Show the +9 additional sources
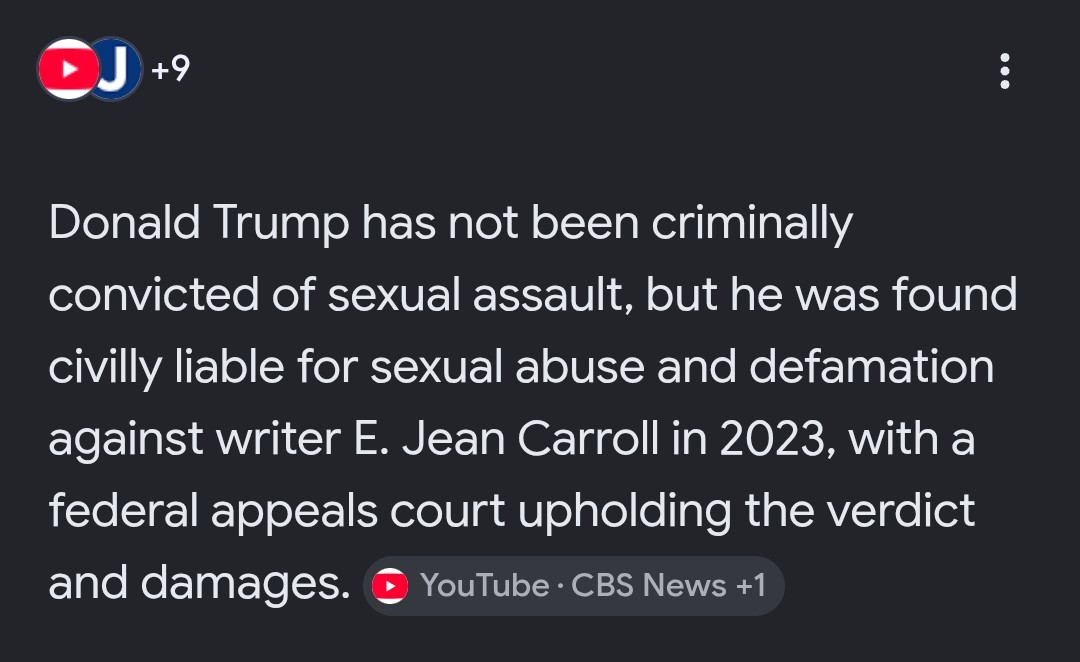Image resolution: width=1080 pixels, height=662 pixels. point(170,69)
